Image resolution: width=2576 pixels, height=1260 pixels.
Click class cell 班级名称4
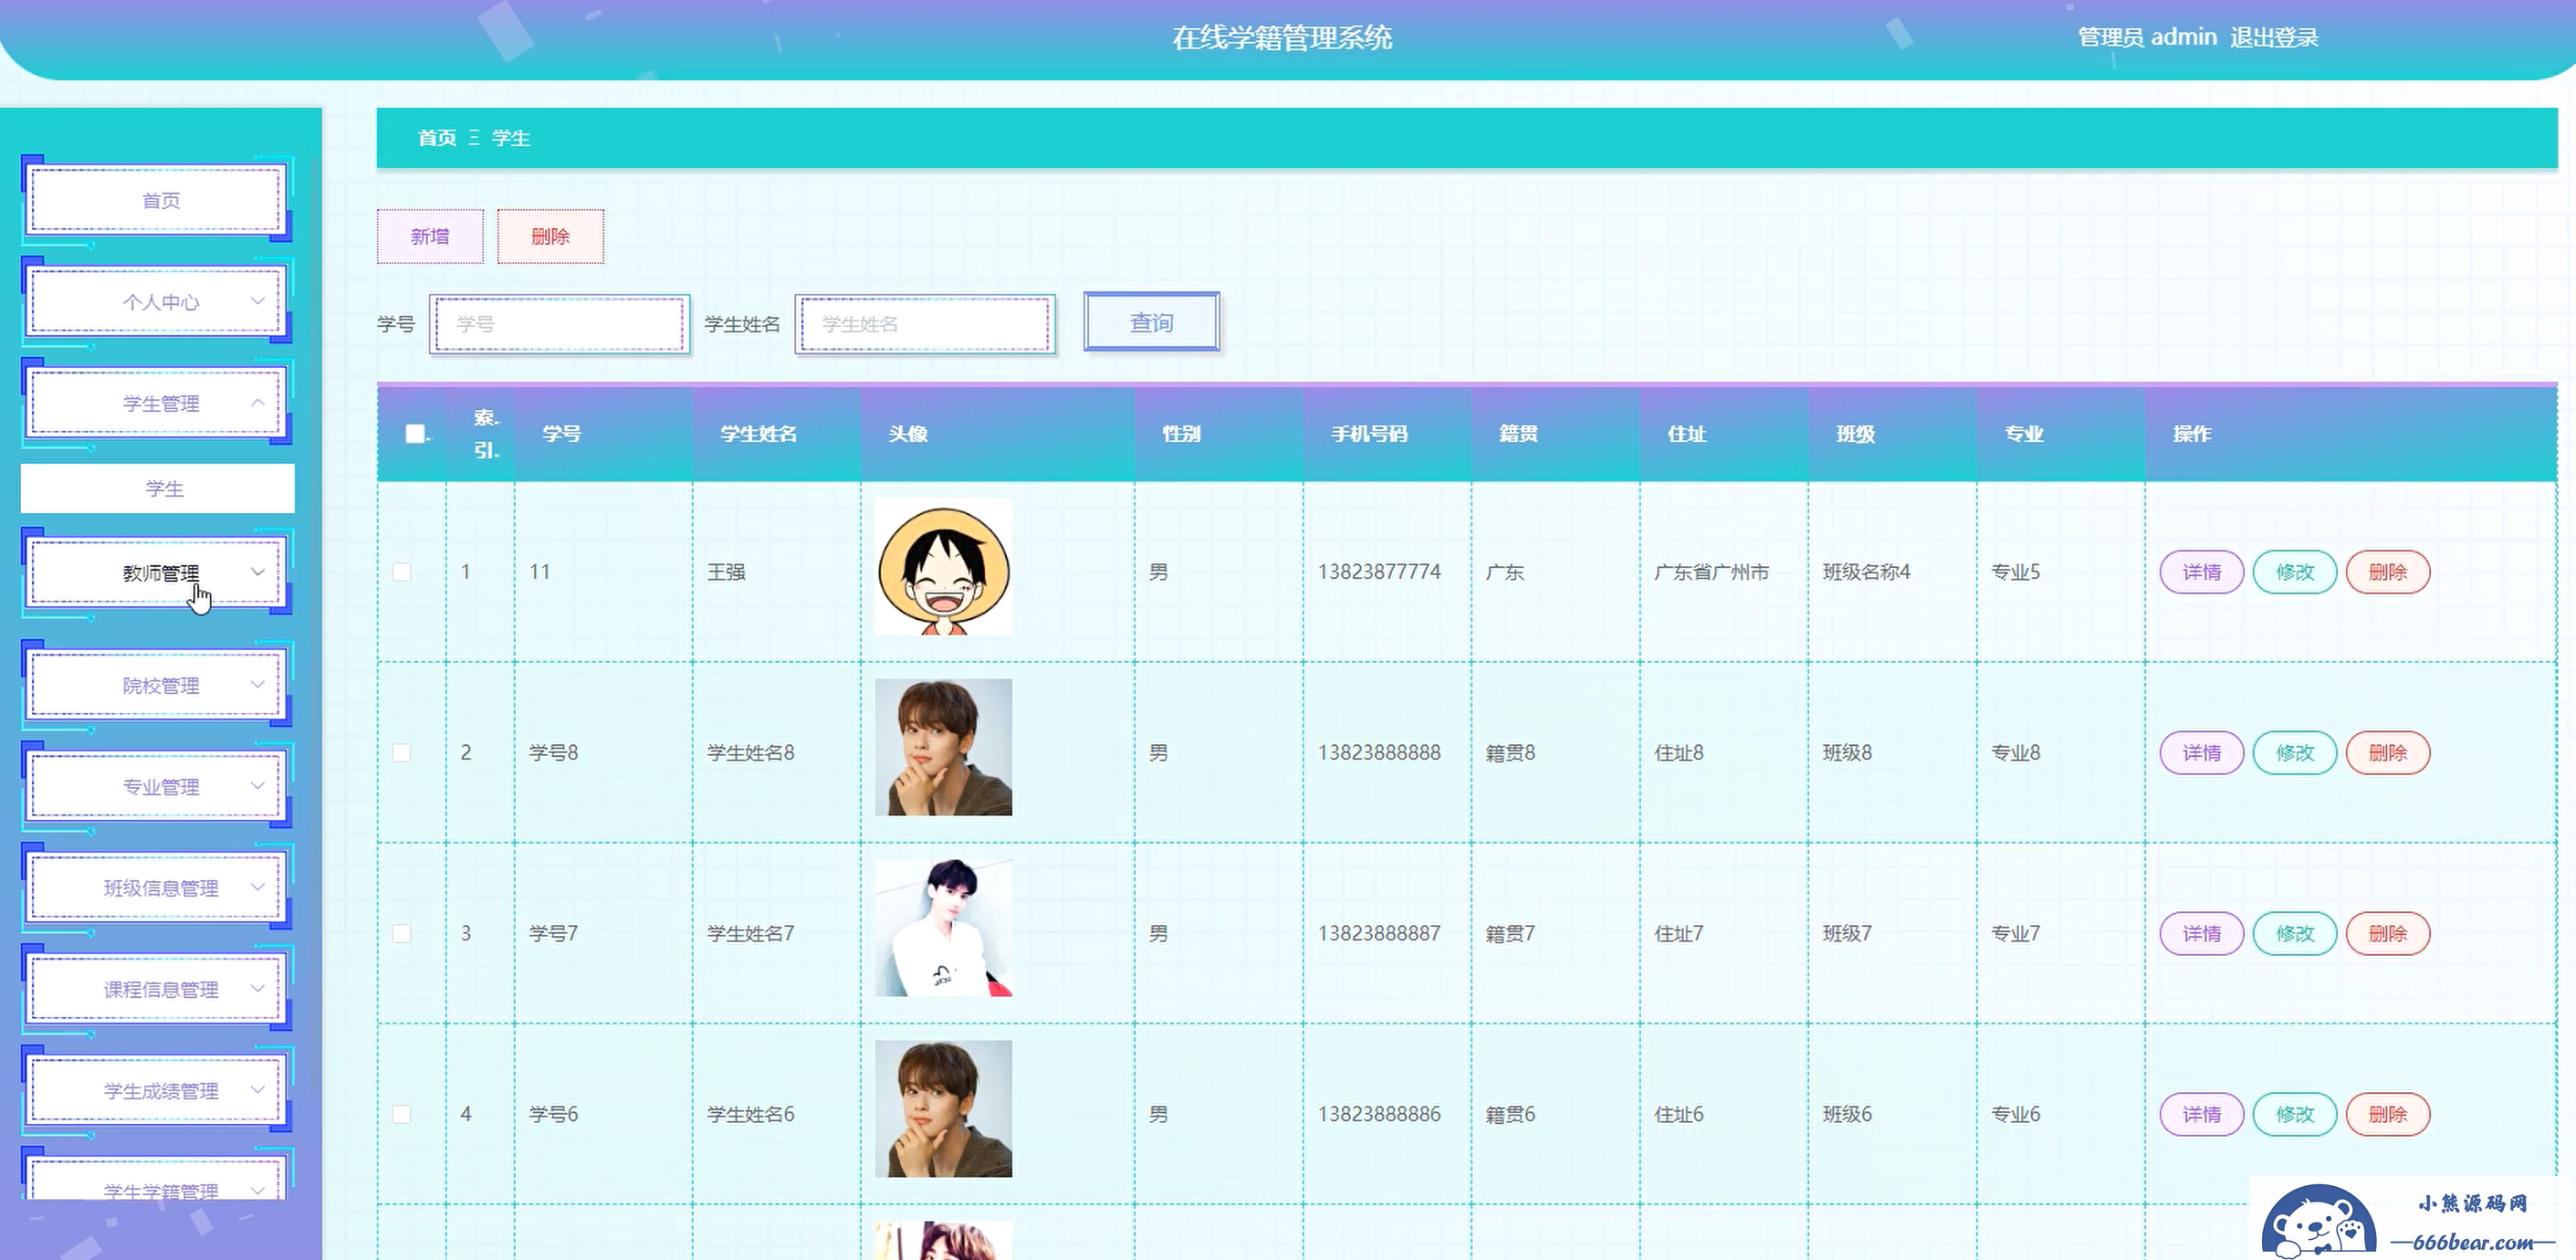tap(1866, 572)
